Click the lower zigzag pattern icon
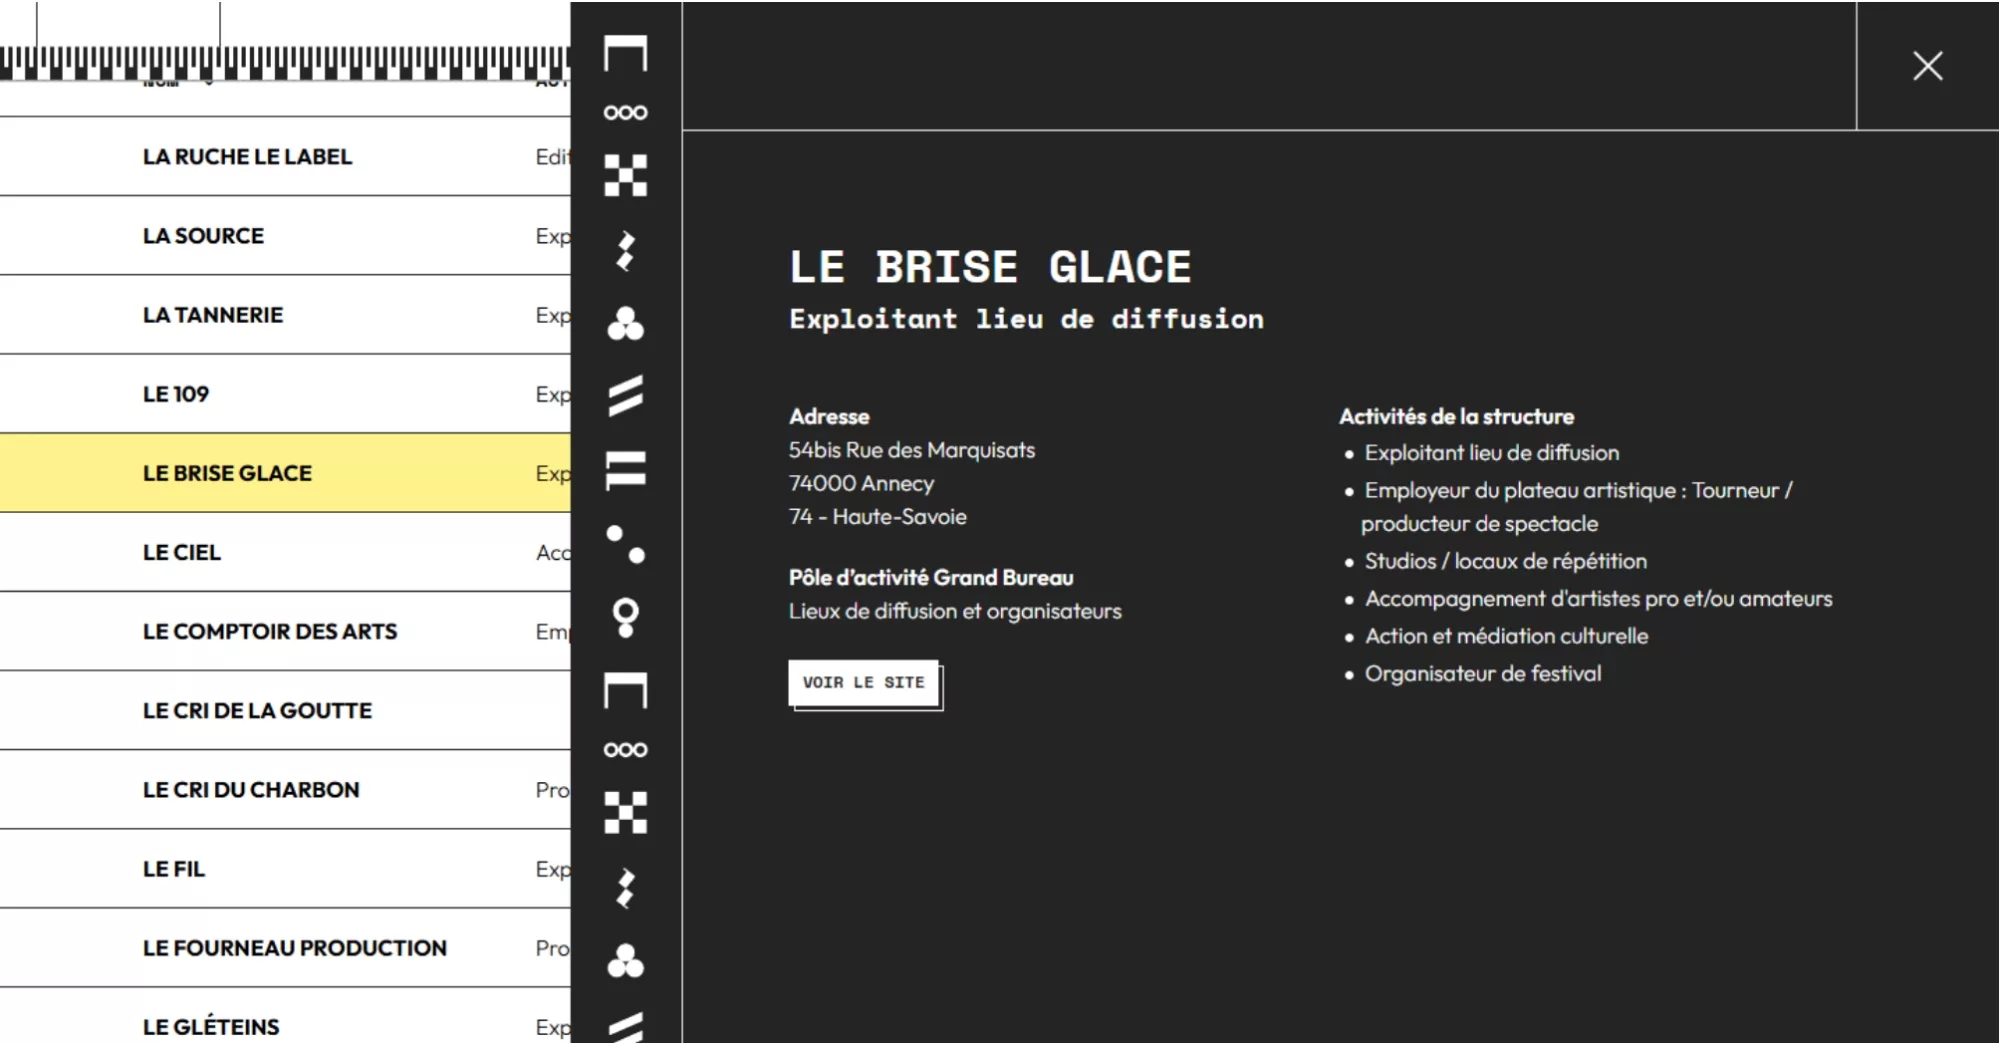The image size is (2000, 1043). click(x=625, y=887)
